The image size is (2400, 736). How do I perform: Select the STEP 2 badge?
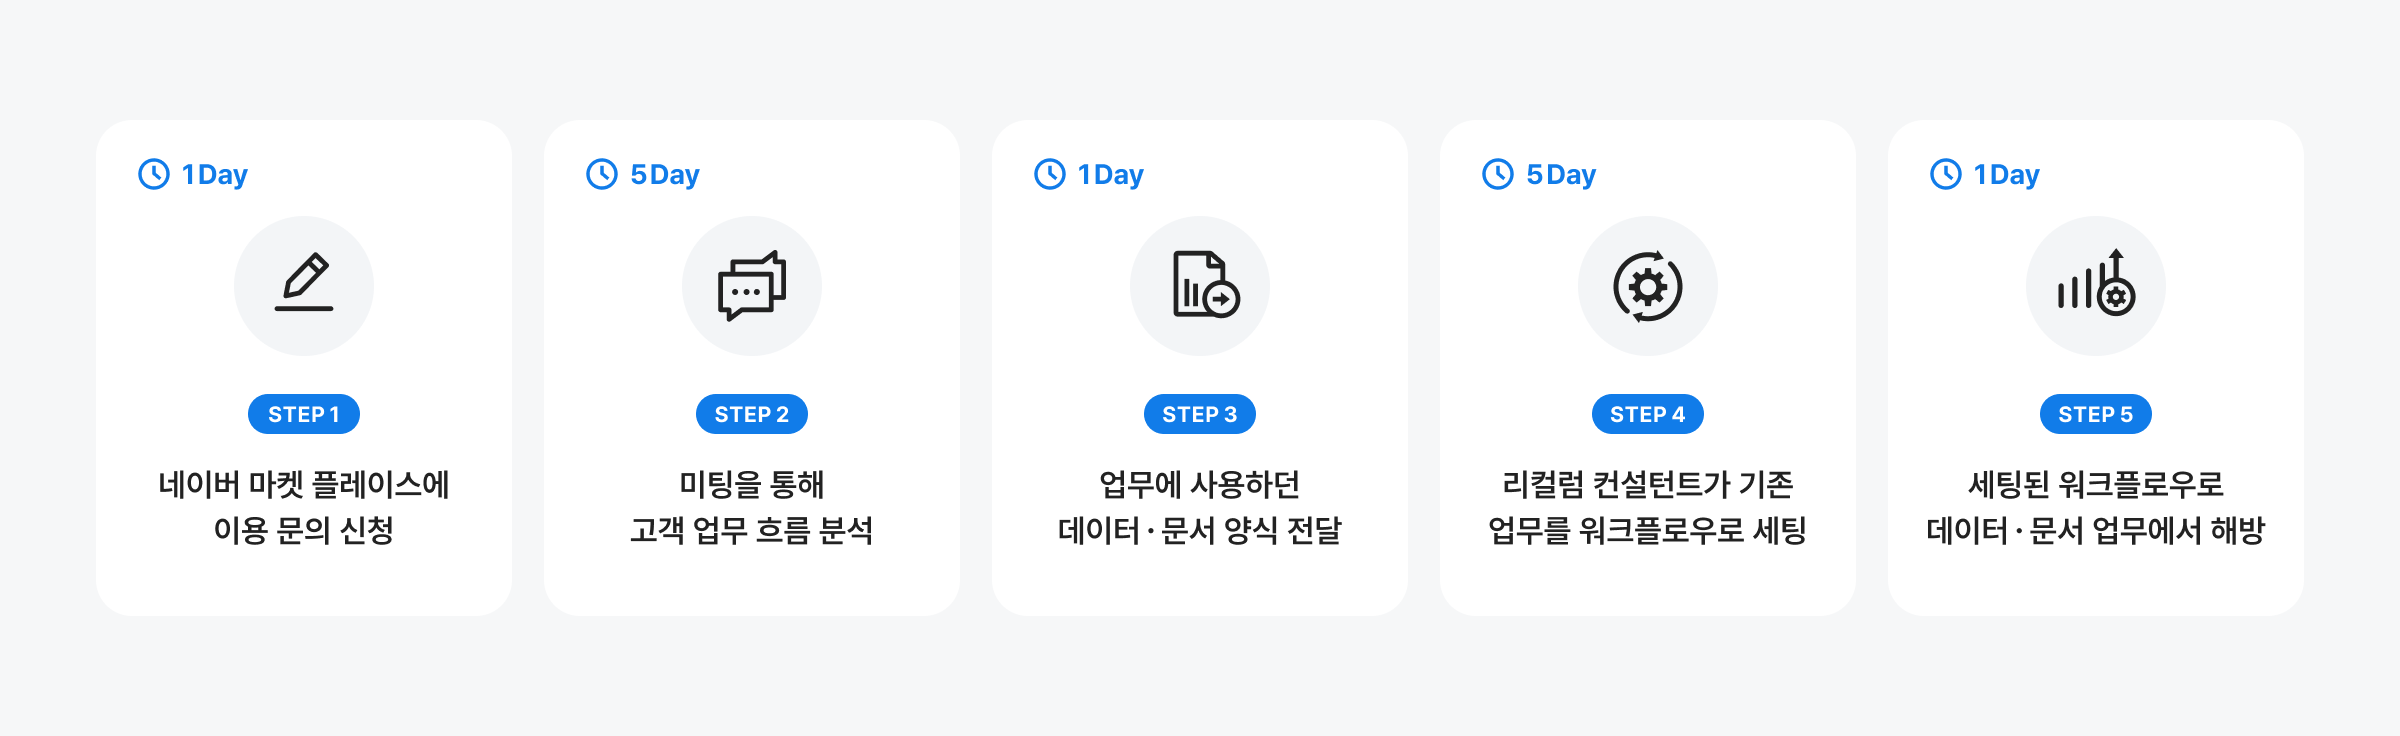752,414
